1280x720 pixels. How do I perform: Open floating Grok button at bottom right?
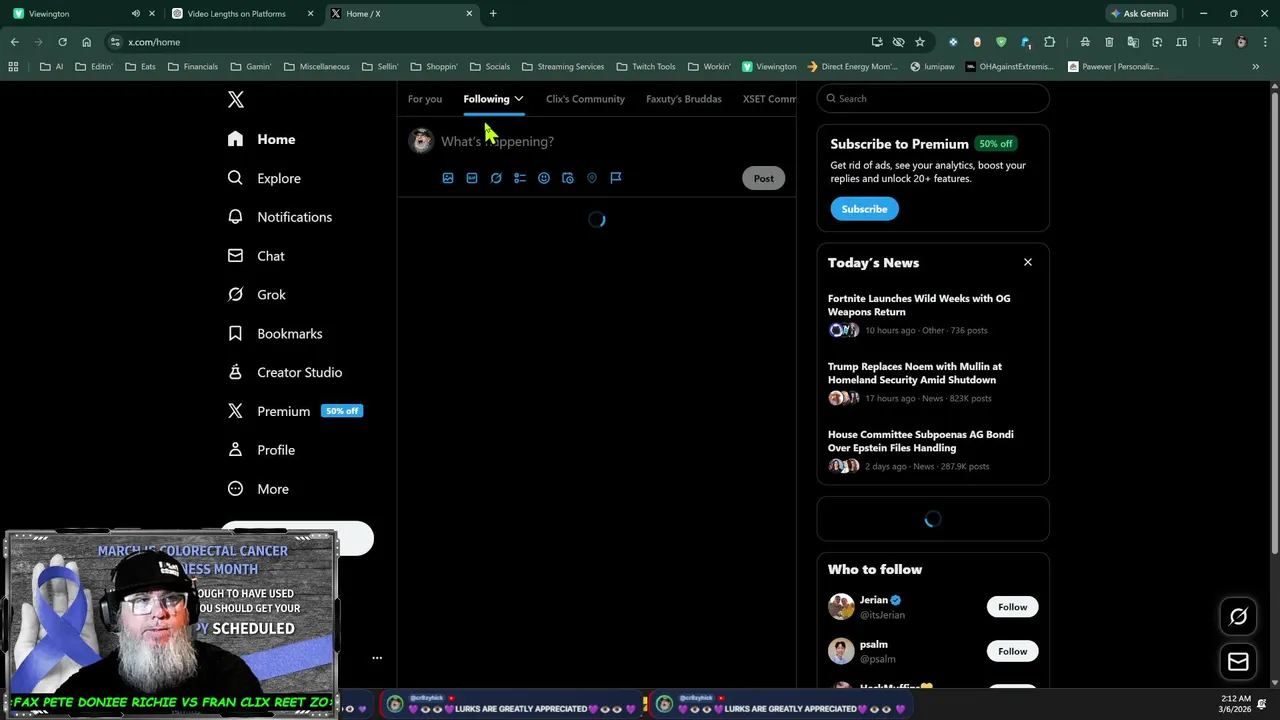tap(1238, 617)
